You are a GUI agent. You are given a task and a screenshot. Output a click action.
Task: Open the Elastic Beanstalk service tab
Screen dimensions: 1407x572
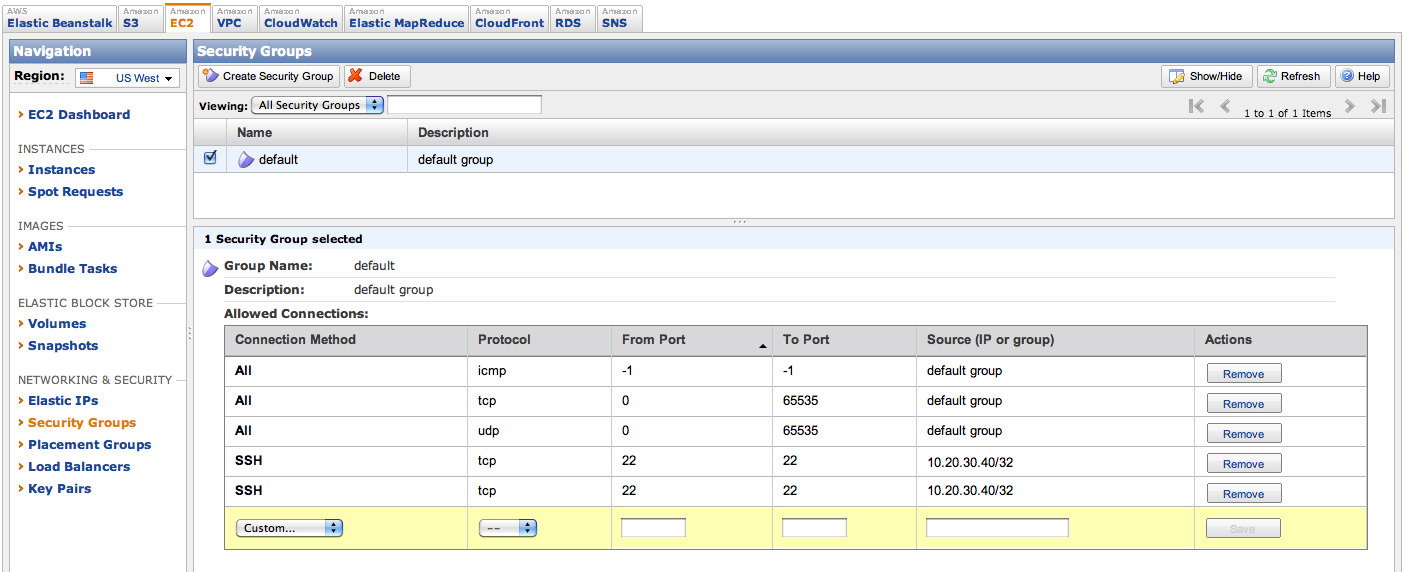click(x=59, y=18)
